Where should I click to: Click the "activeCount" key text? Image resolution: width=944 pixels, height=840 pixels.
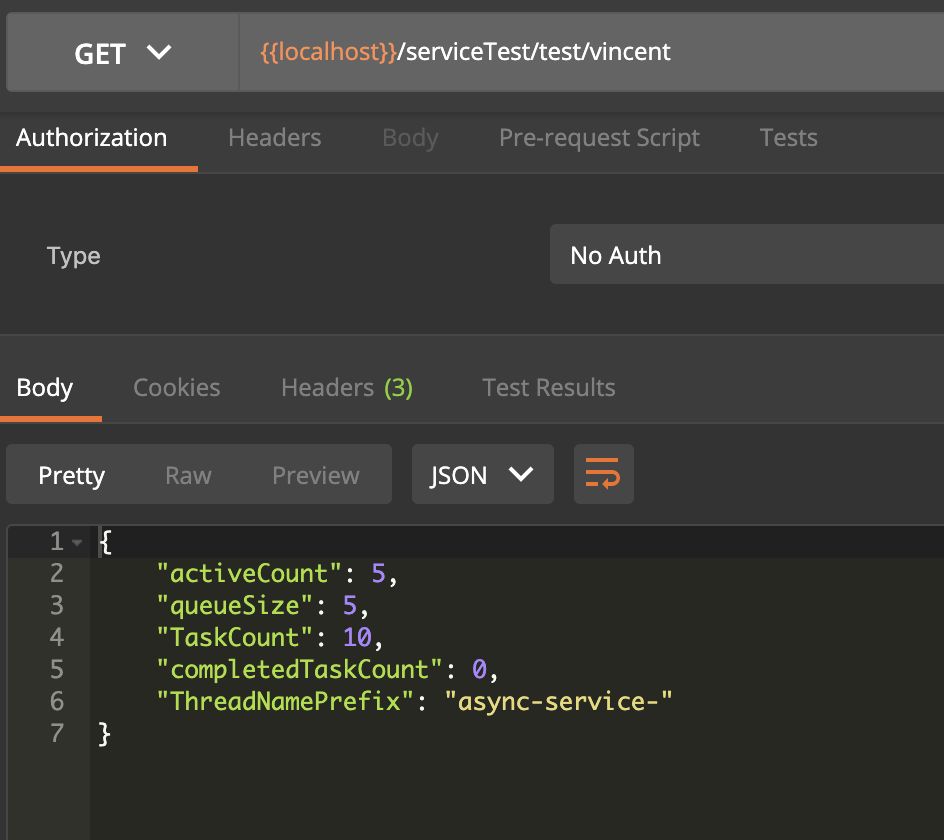point(249,573)
